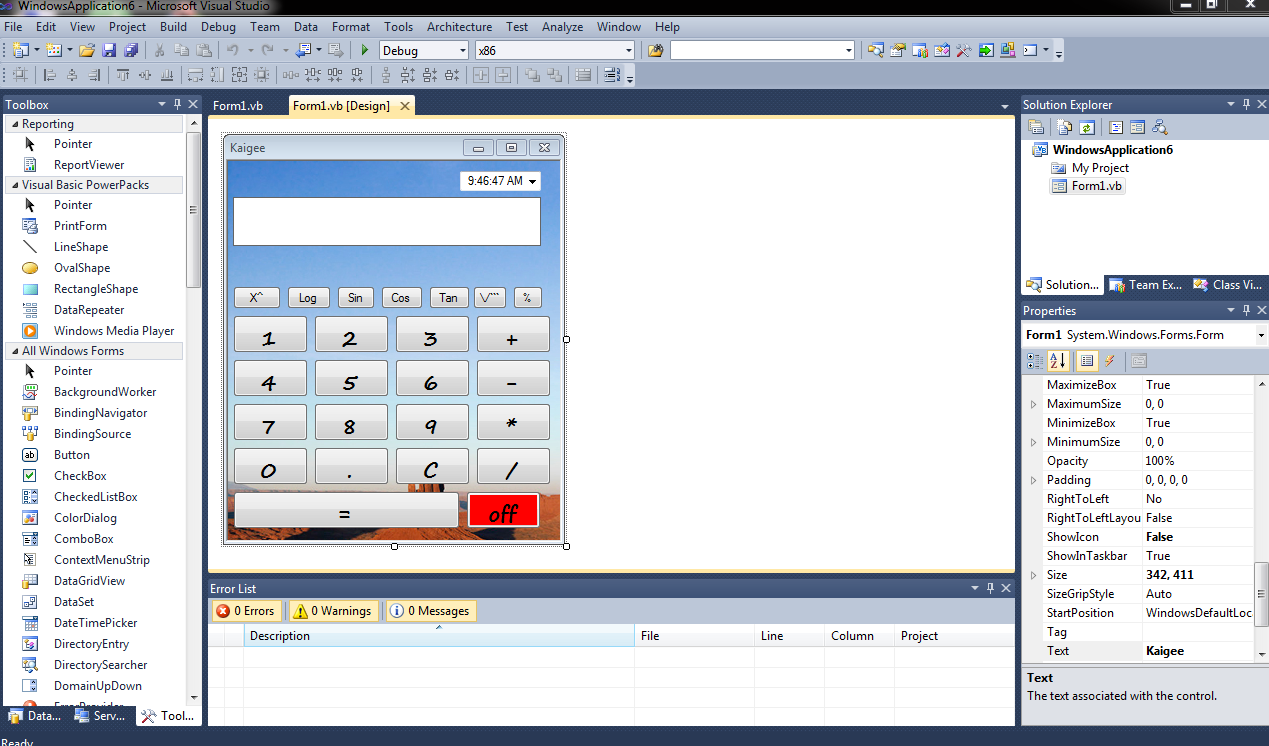Toggle the 0 Errors filter in Error List
1269x746 pixels.
click(x=245, y=610)
